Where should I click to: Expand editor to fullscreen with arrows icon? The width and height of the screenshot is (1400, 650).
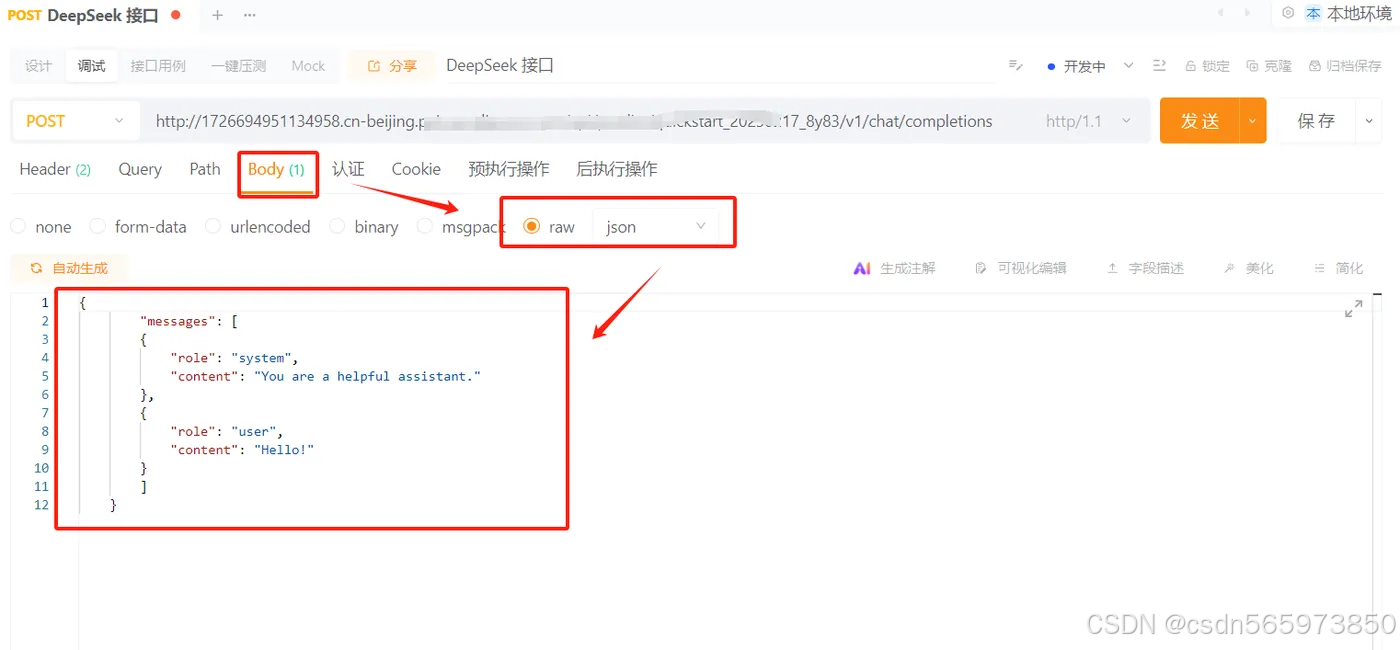click(1353, 309)
